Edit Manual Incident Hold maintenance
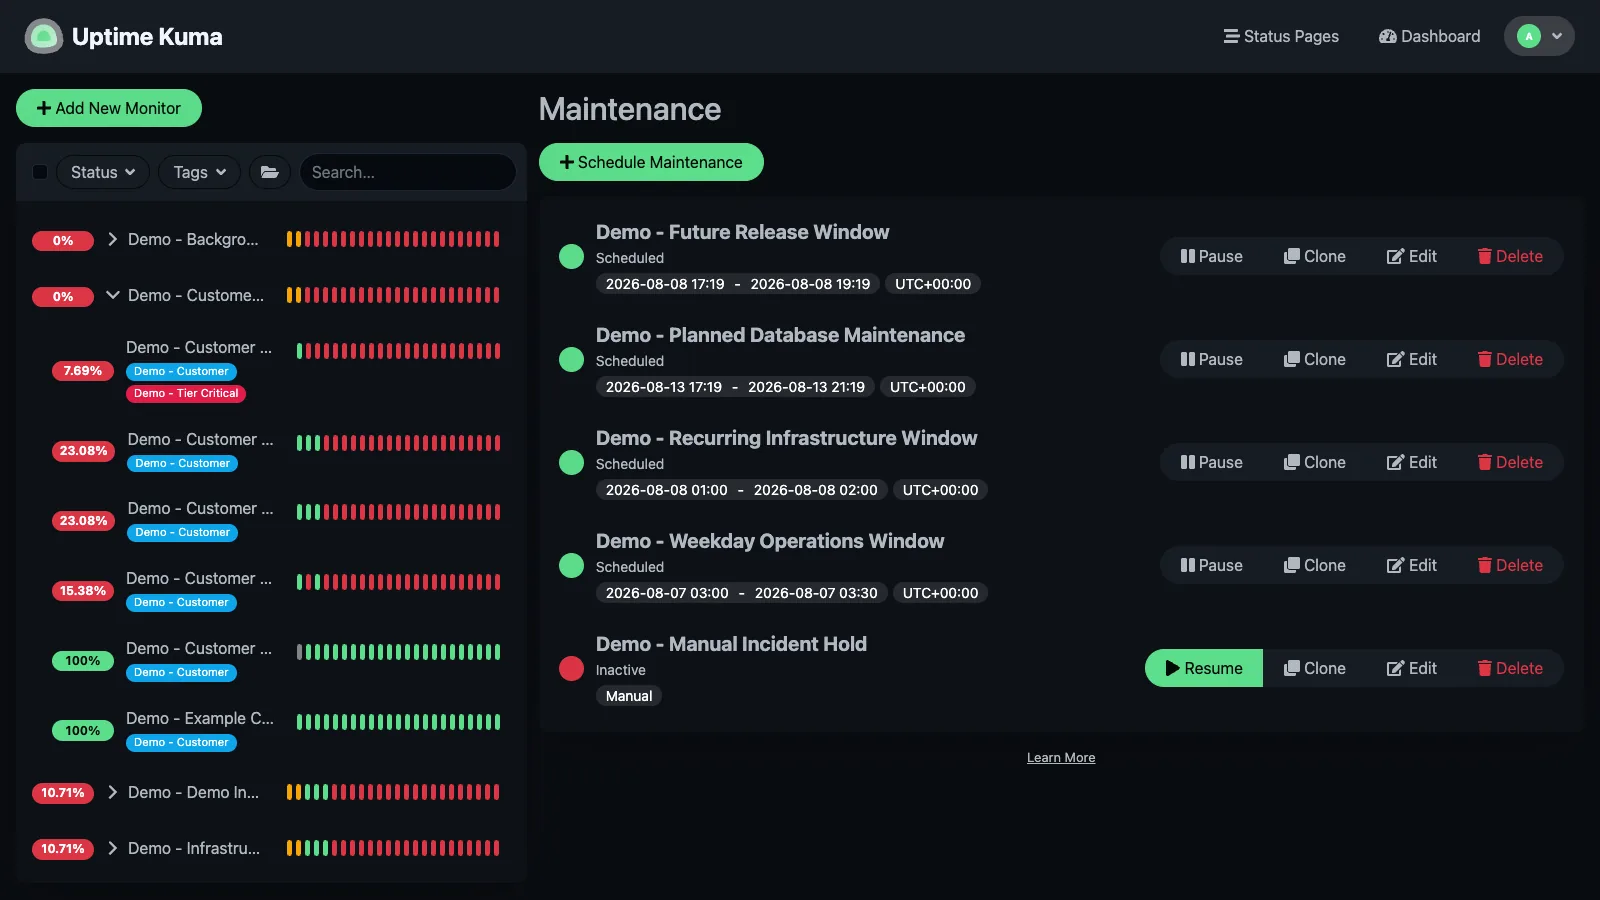1600x900 pixels. 1411,668
